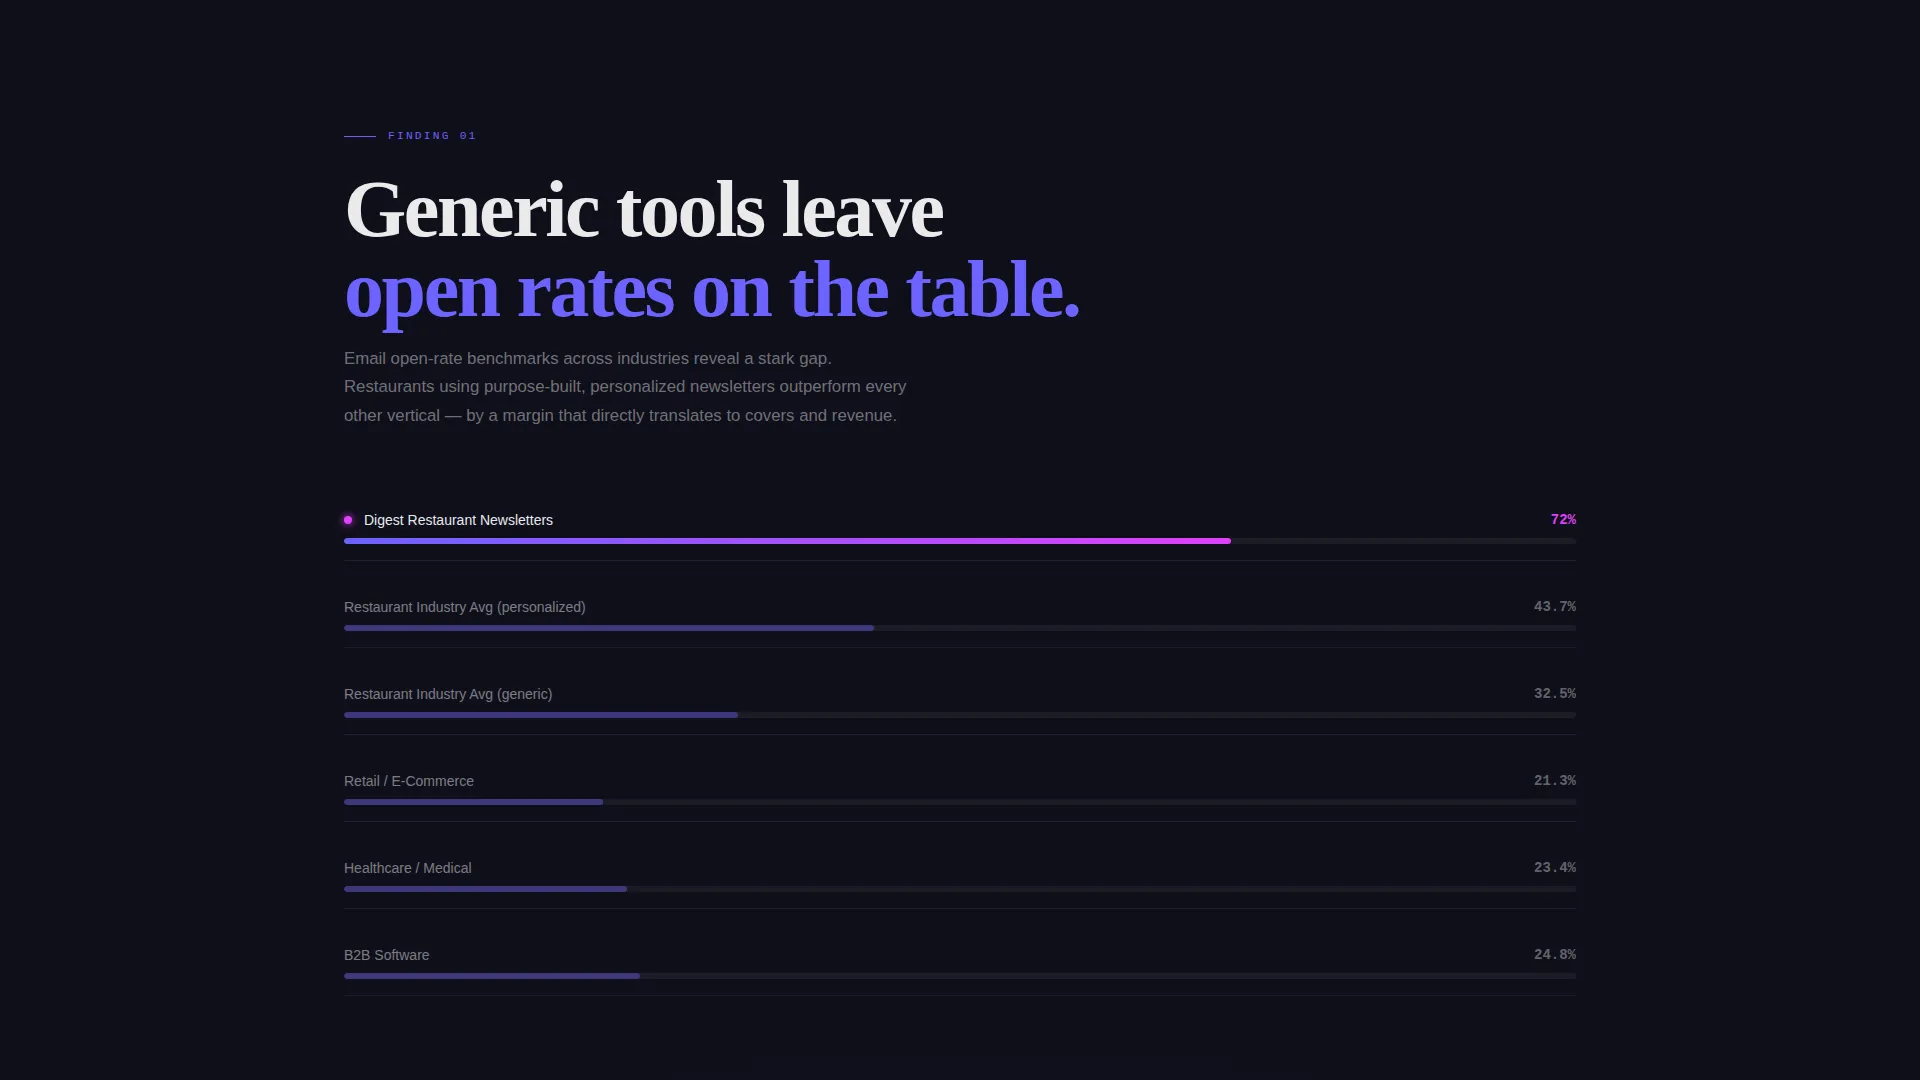The width and height of the screenshot is (1920, 1080).
Task: Select 'Restaurant Industry Avg (personalized)' label
Action: pos(465,607)
